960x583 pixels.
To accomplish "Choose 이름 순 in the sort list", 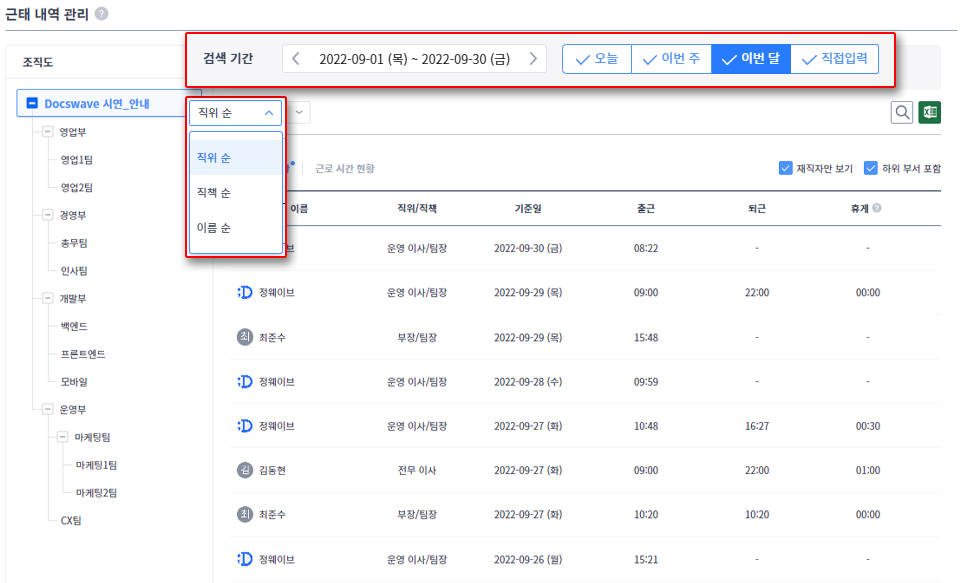I will click(236, 228).
